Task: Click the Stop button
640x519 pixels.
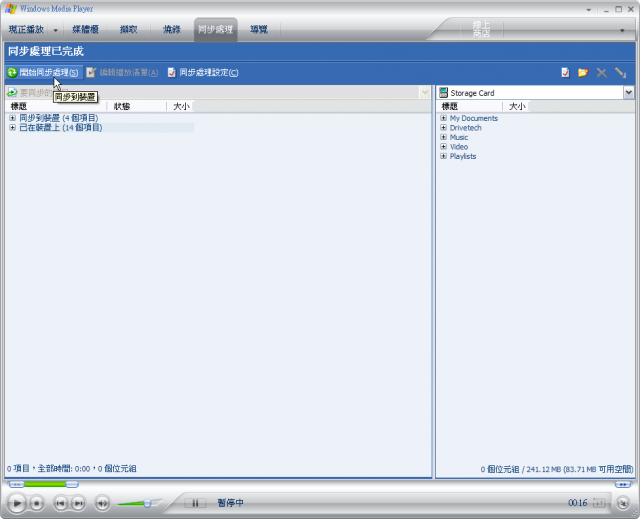Action: coord(37,503)
